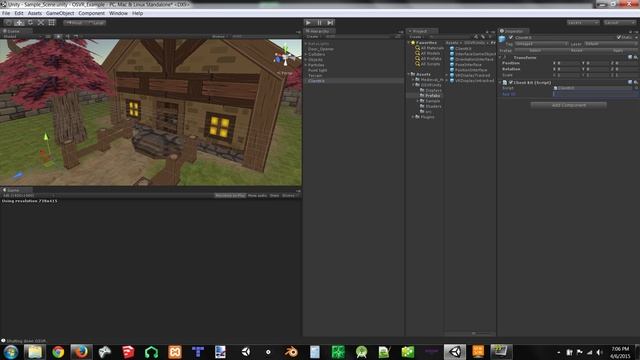Open the Component menu
640x360 pixels.
point(91,13)
